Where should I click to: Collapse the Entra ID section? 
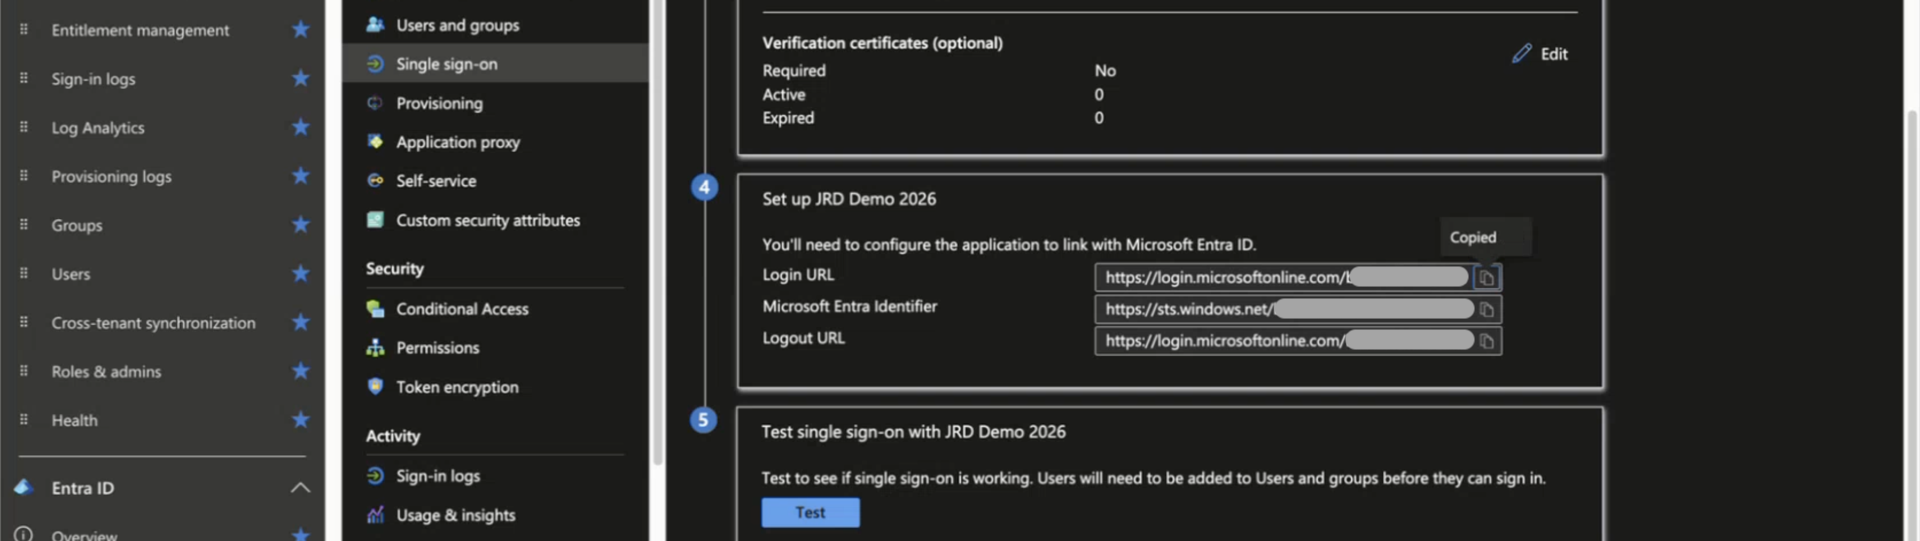pos(300,488)
